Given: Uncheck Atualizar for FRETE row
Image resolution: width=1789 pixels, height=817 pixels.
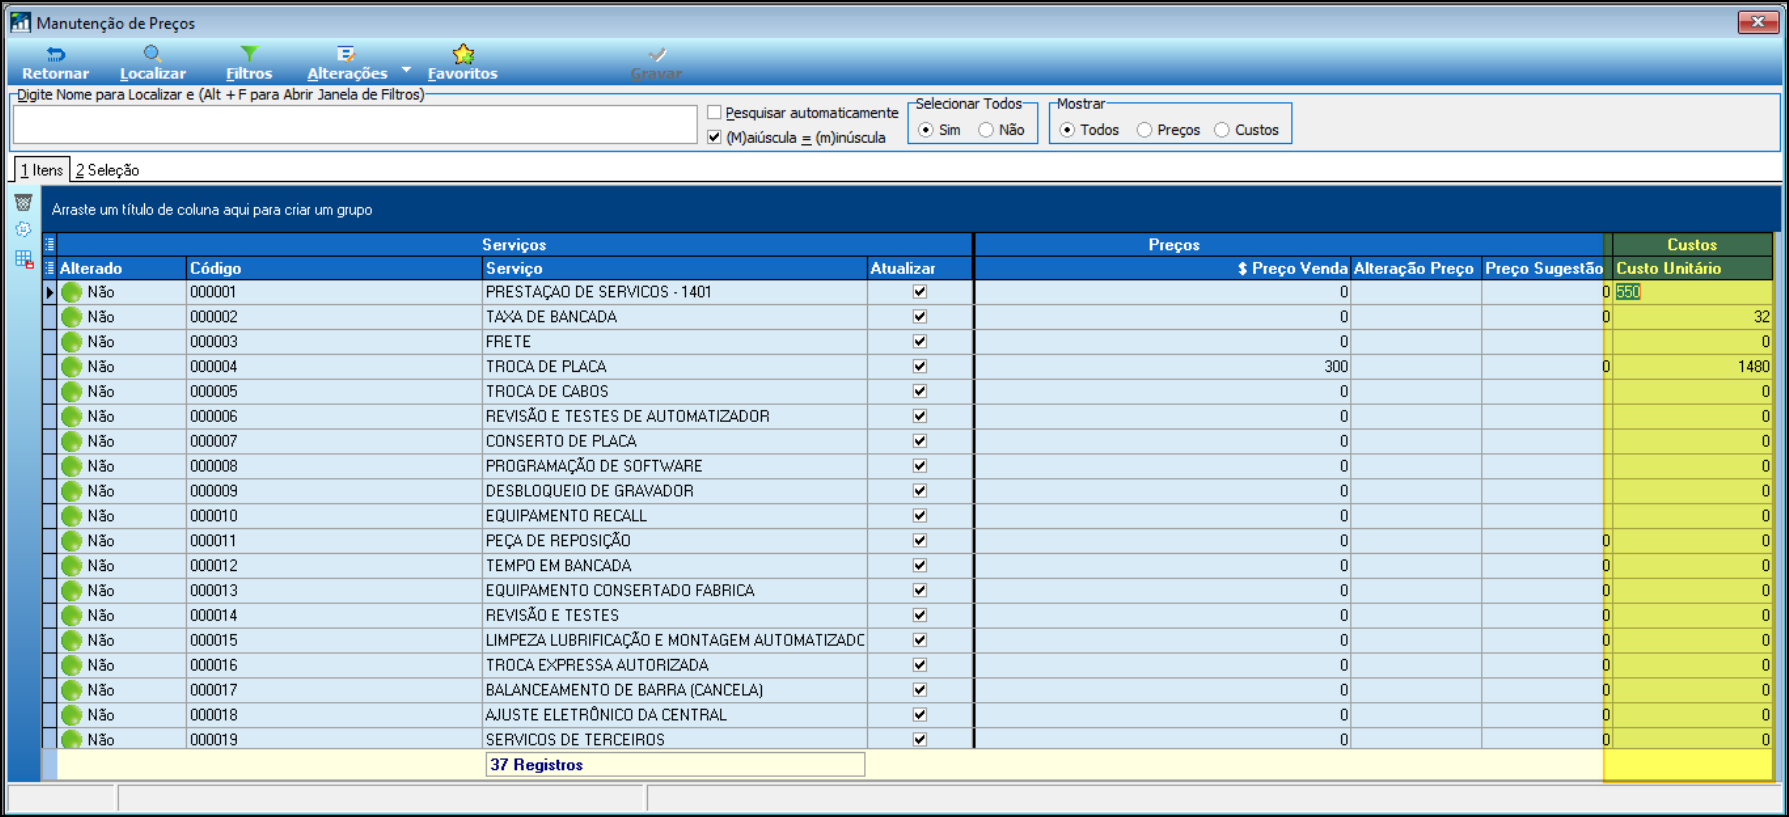Looking at the screenshot, I should tap(920, 342).
